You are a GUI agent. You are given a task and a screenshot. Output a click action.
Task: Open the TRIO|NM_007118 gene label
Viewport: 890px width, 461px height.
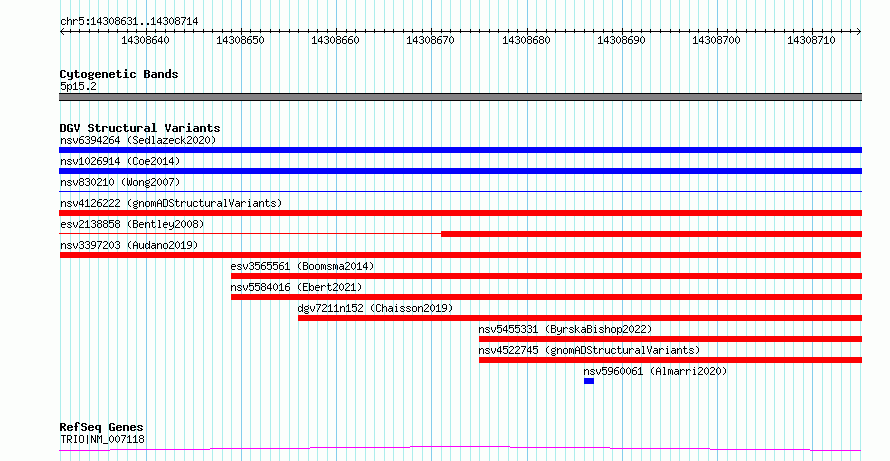tap(102, 439)
